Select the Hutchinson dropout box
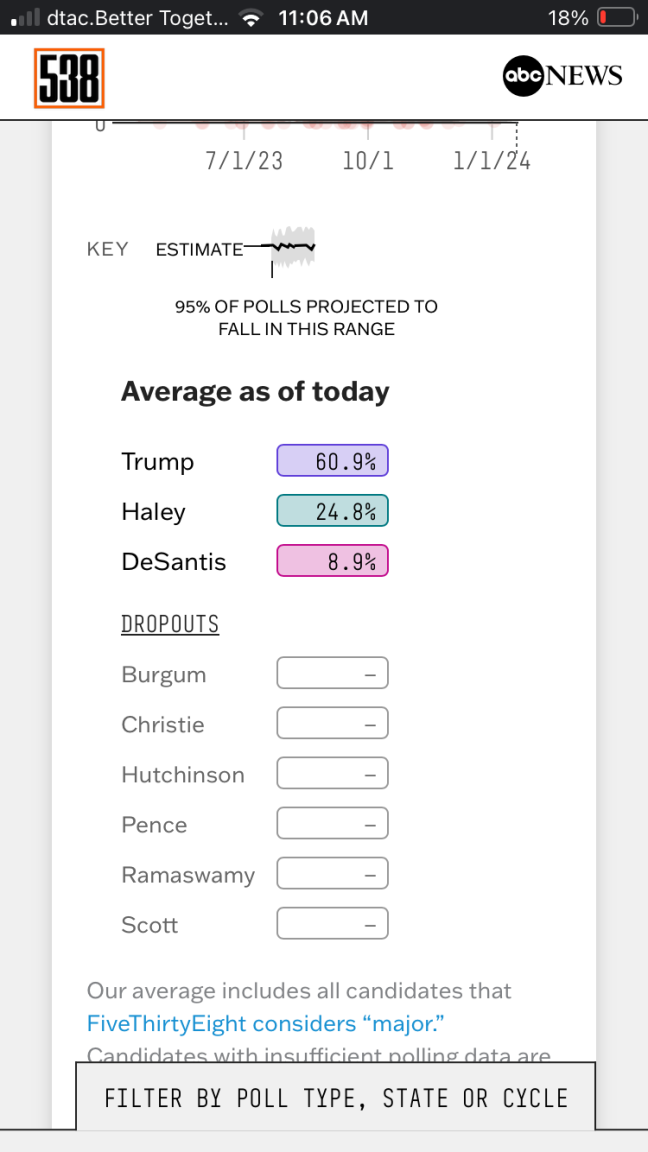This screenshot has height=1152, width=648. (x=332, y=774)
